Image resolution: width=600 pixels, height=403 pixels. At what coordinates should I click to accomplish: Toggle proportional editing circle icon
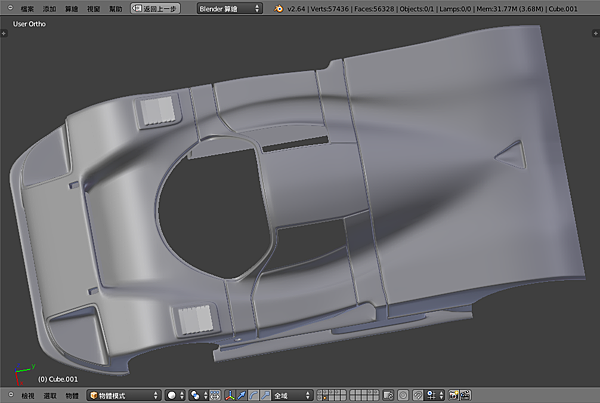point(403,395)
